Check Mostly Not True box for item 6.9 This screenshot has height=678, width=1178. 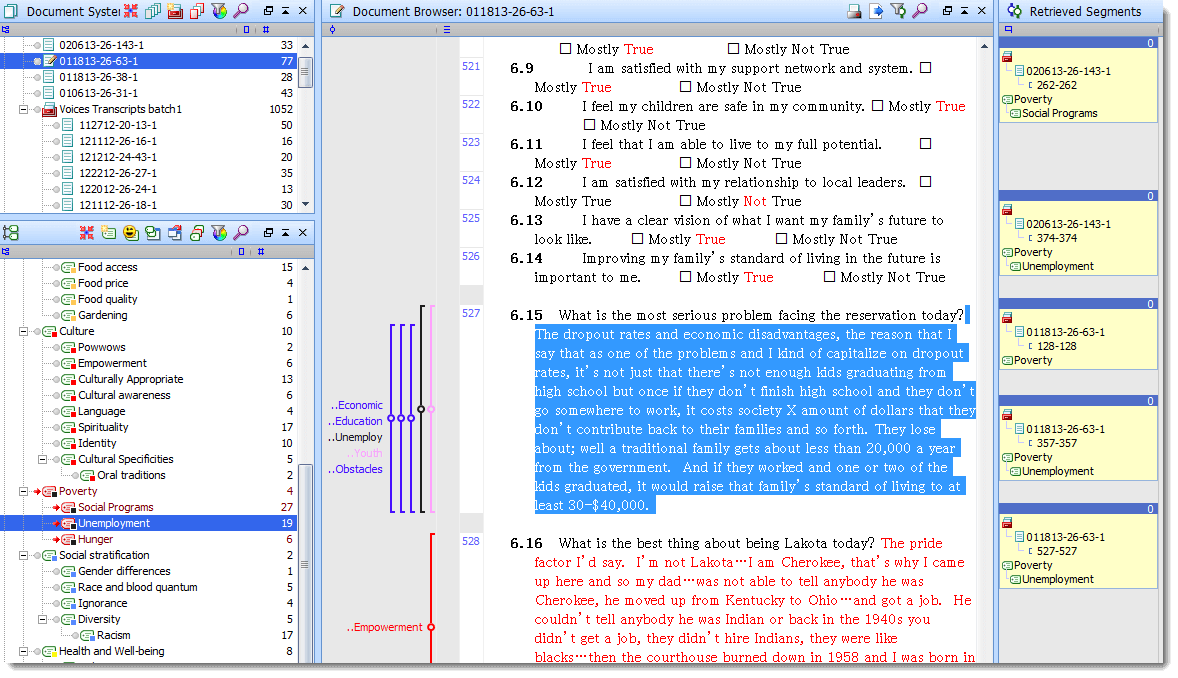click(685, 87)
